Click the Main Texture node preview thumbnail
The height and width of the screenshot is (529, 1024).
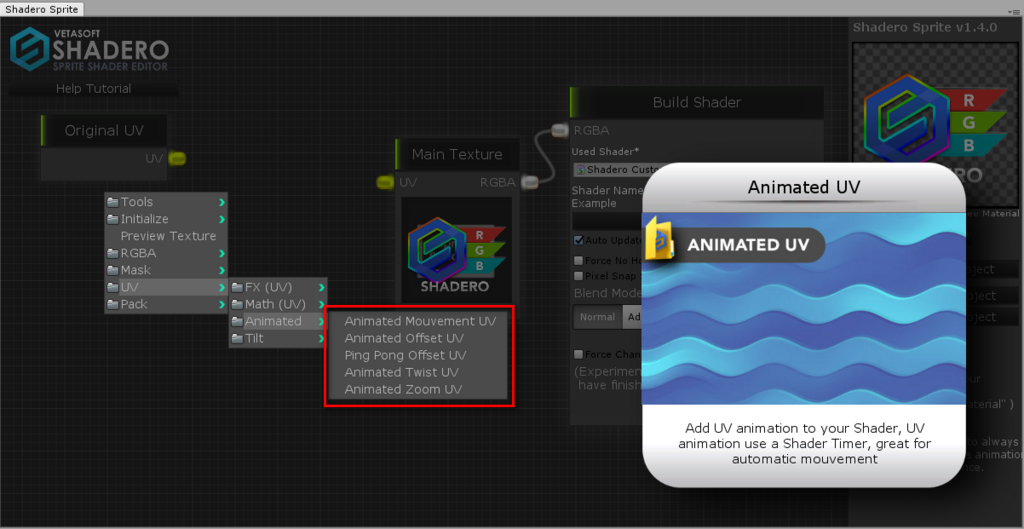(456, 249)
